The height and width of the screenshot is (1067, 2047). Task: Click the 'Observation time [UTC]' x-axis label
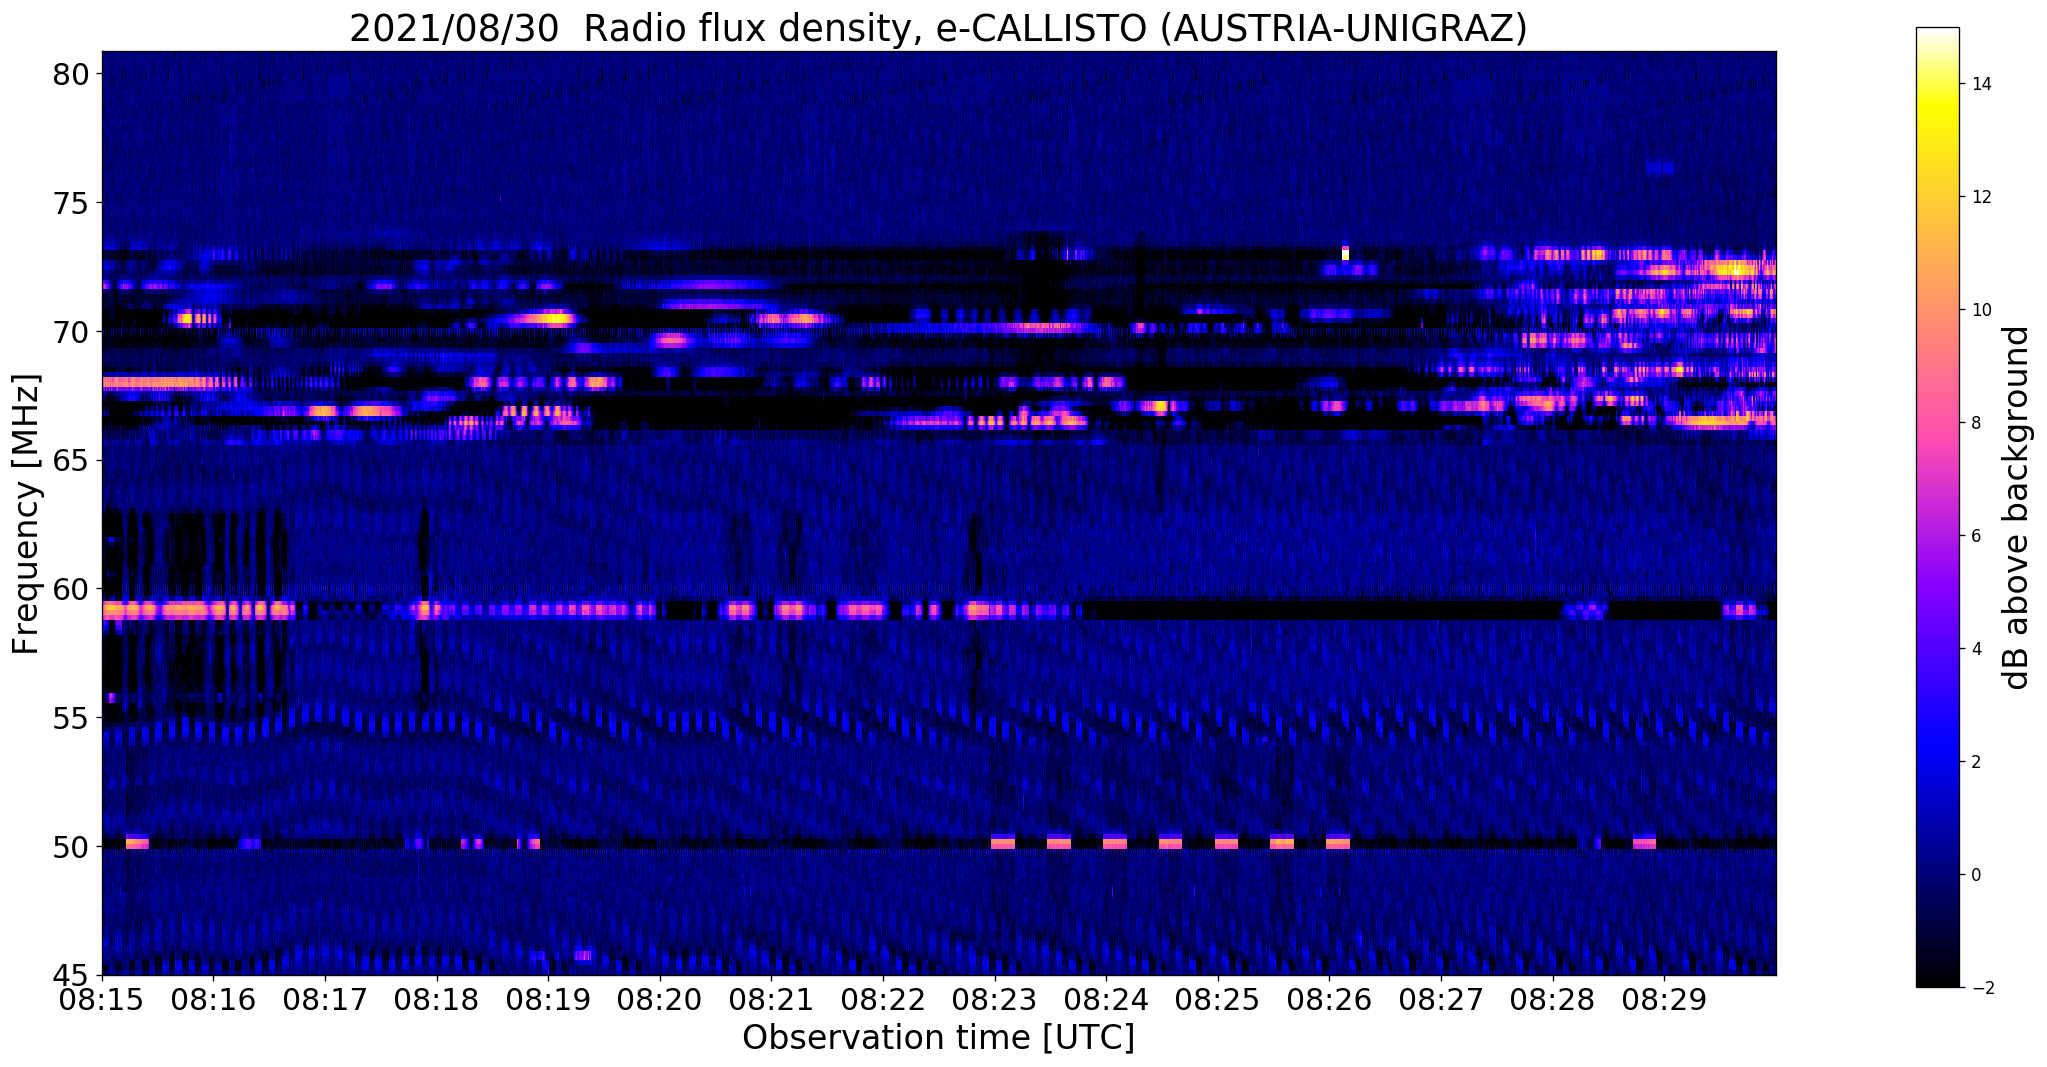(x=938, y=1038)
